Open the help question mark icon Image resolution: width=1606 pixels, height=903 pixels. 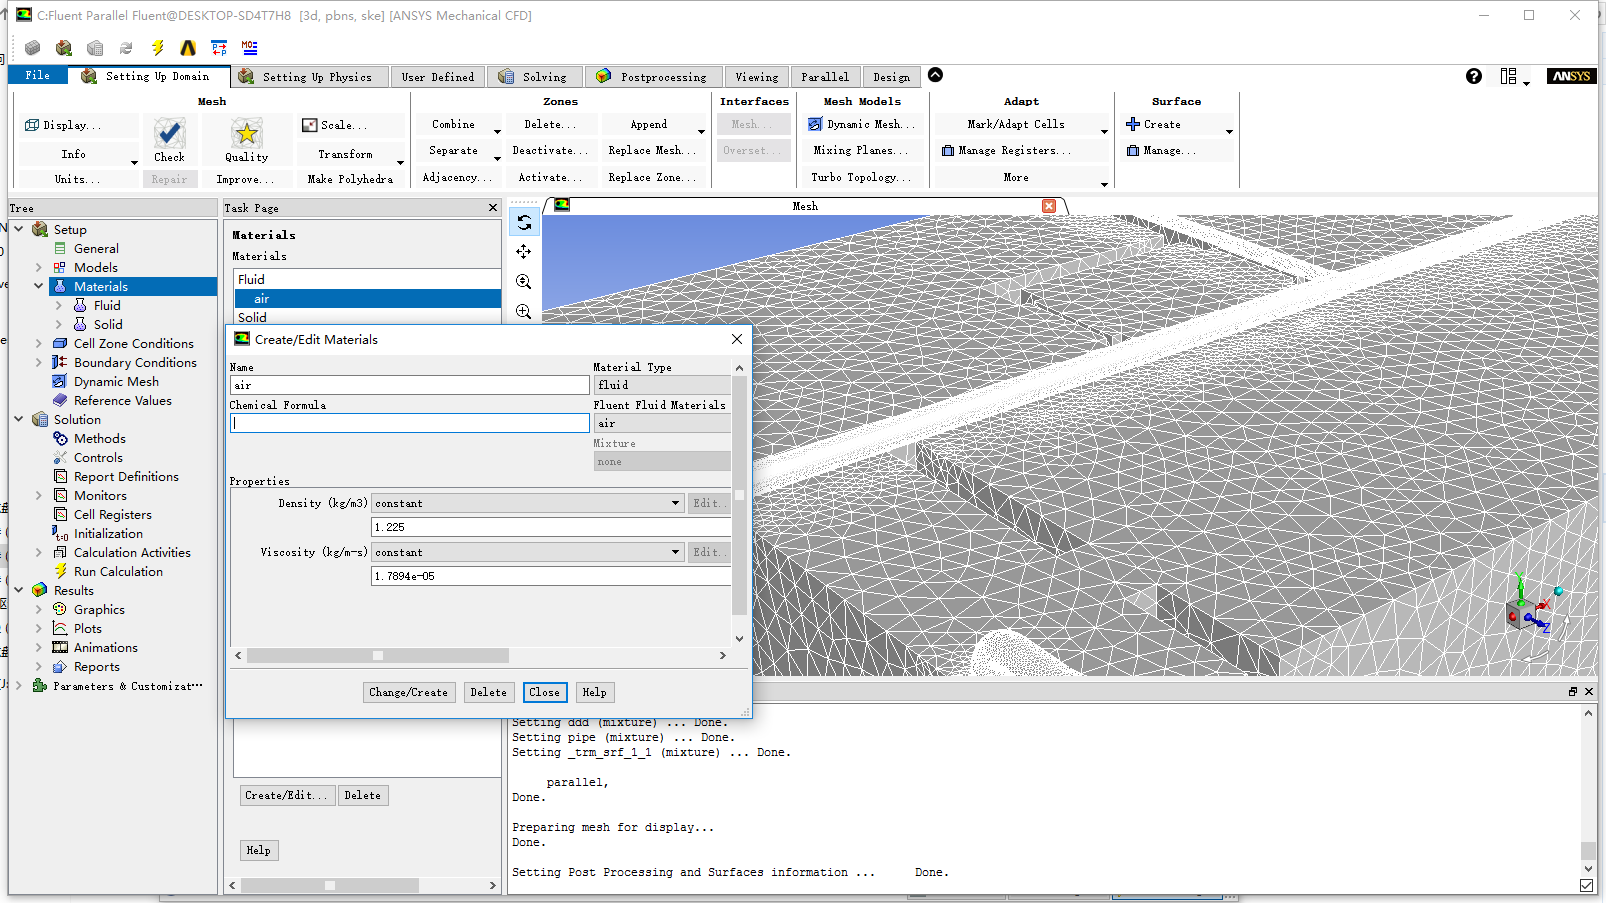click(1474, 76)
